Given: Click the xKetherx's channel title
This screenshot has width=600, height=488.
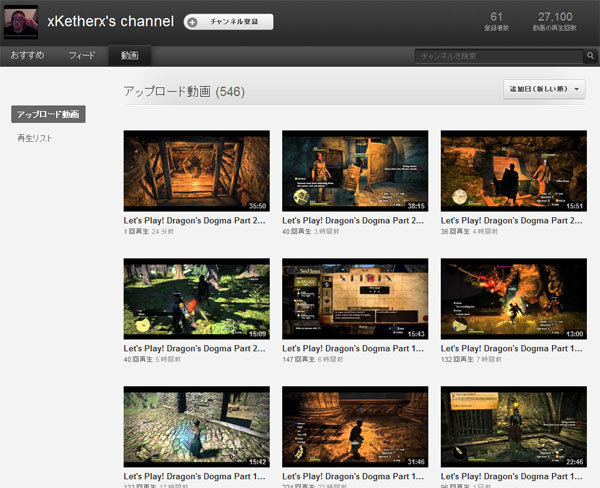Looking at the screenshot, I should pyautogui.click(x=111, y=21).
